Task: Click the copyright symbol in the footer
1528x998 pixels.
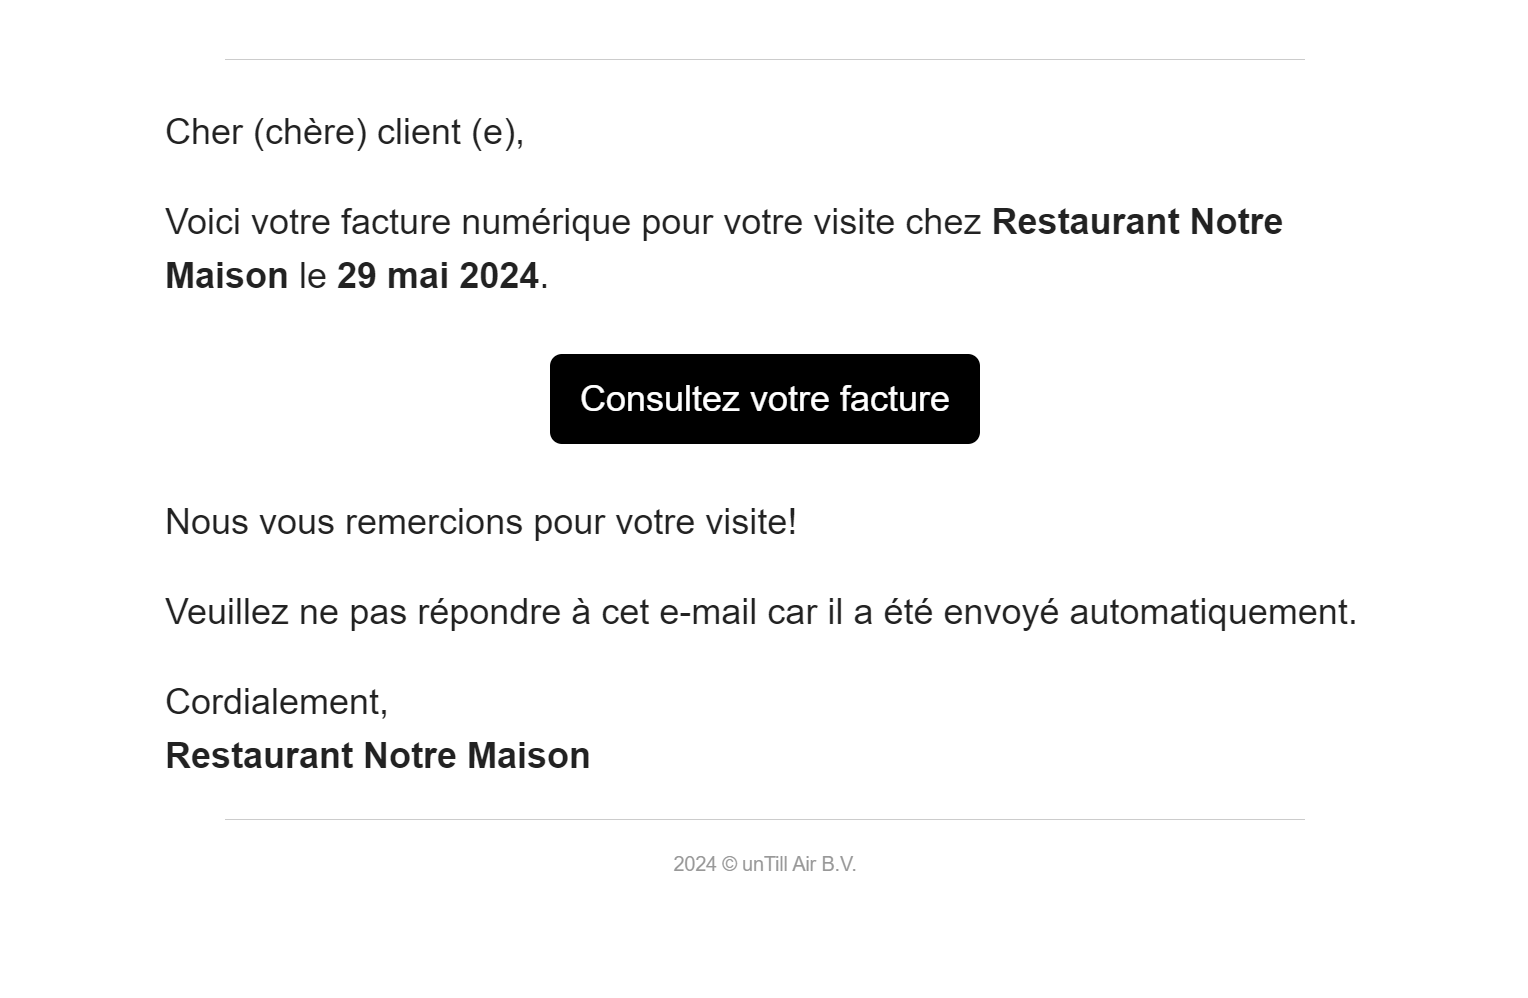Action: pos(729,864)
